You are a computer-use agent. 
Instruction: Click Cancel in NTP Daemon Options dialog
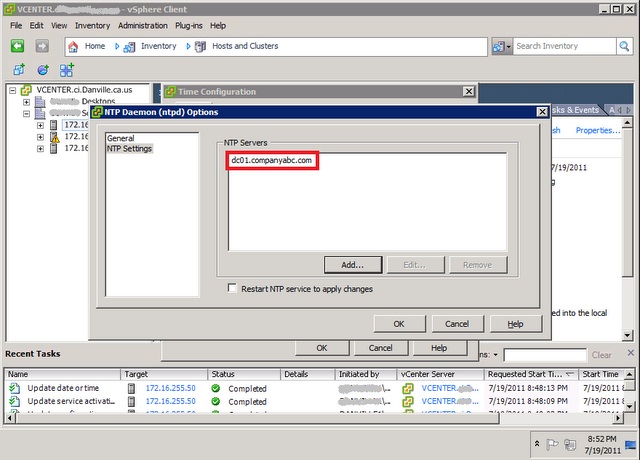(x=457, y=324)
